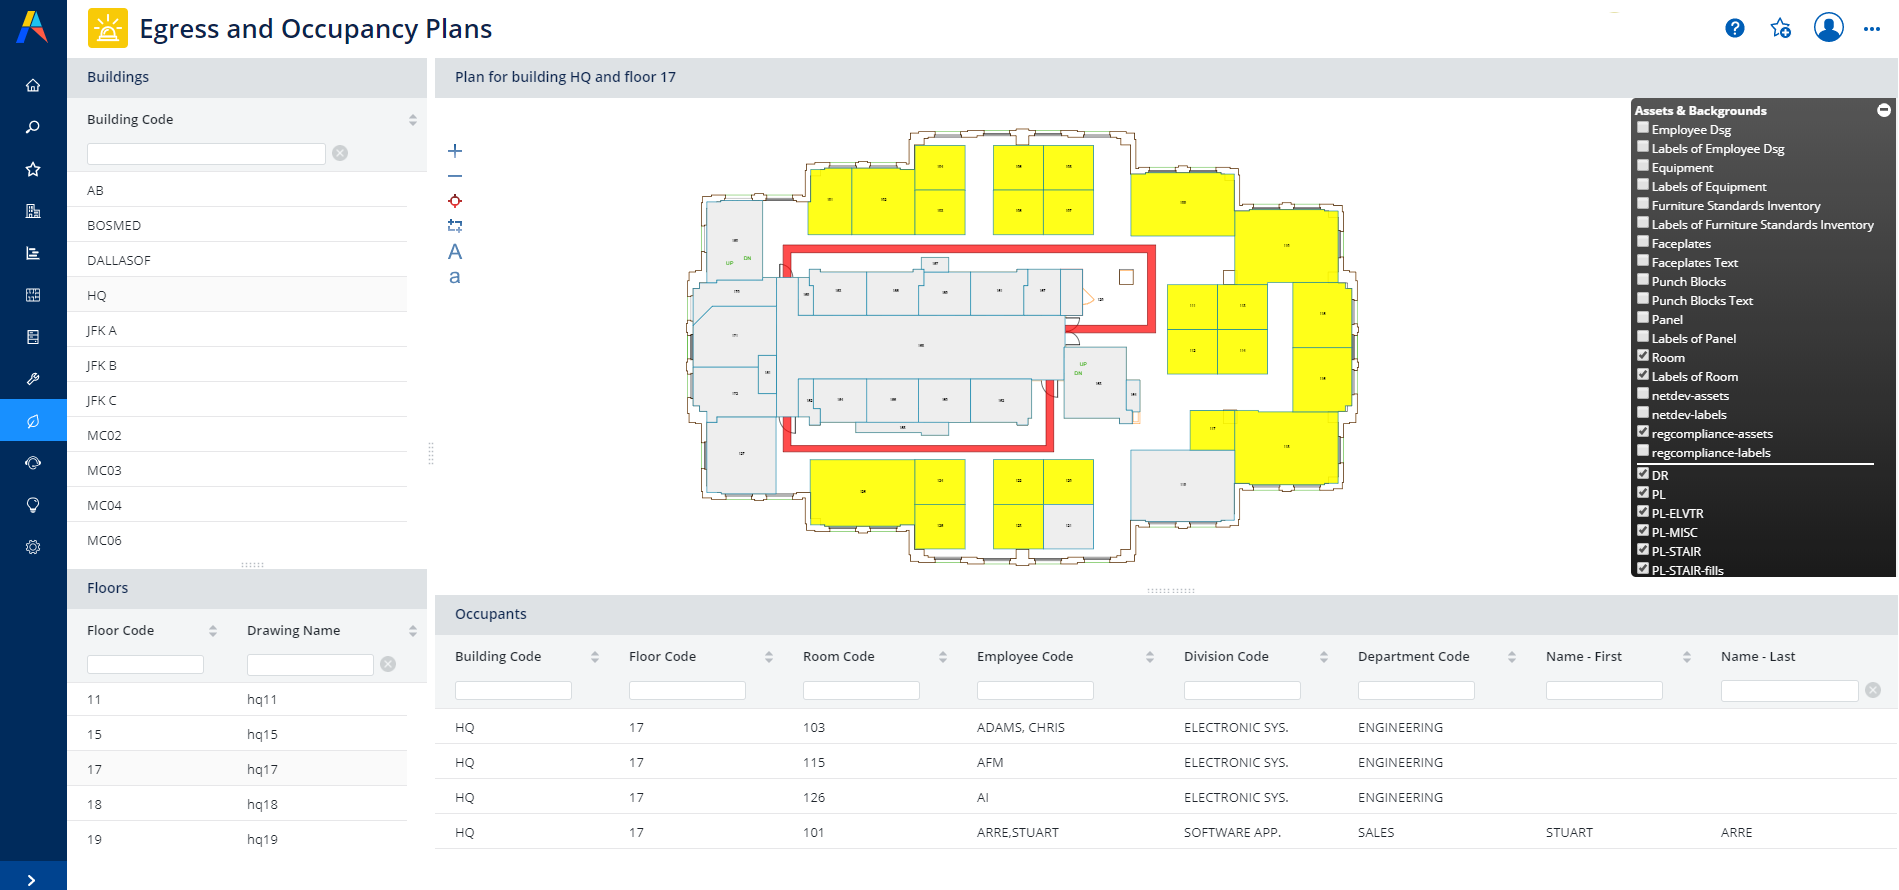Select building JFK A from the list
Viewport: 1899px width, 890px height.
tap(102, 330)
